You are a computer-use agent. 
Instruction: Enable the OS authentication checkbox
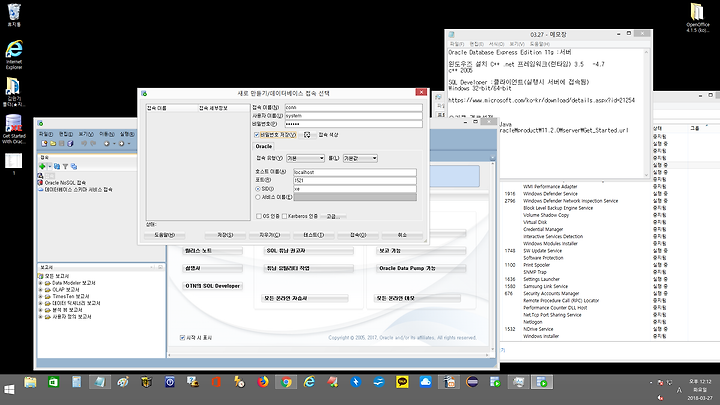point(259,216)
